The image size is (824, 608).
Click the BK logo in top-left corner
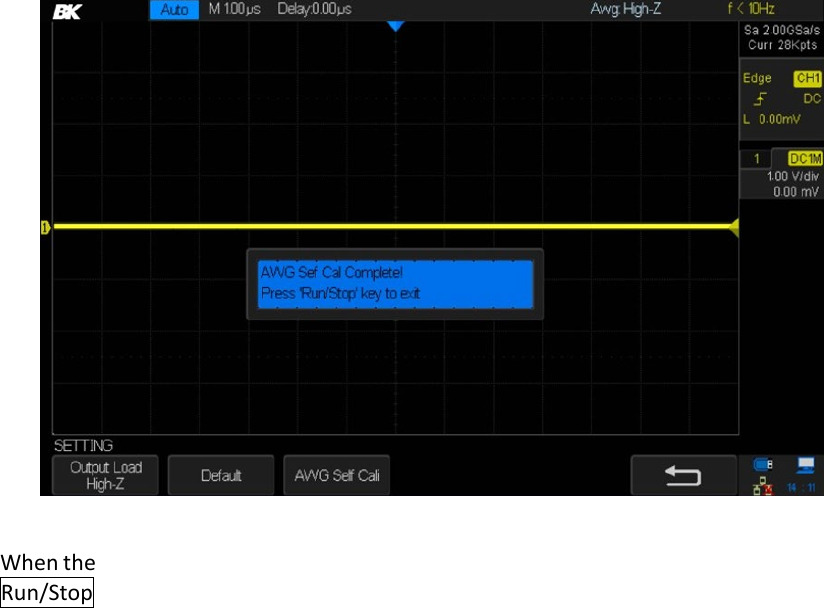click(67, 11)
